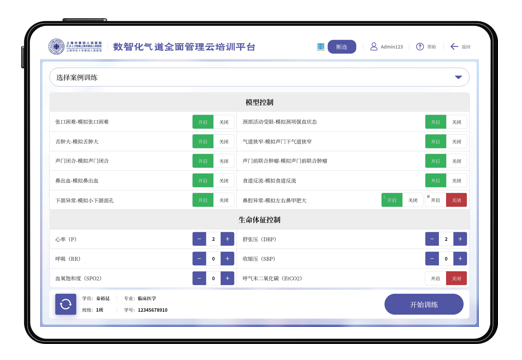This screenshot has height=360, width=522.
Task: Disable 气道狭窄 with 关闭
Action: pyautogui.click(x=456, y=142)
